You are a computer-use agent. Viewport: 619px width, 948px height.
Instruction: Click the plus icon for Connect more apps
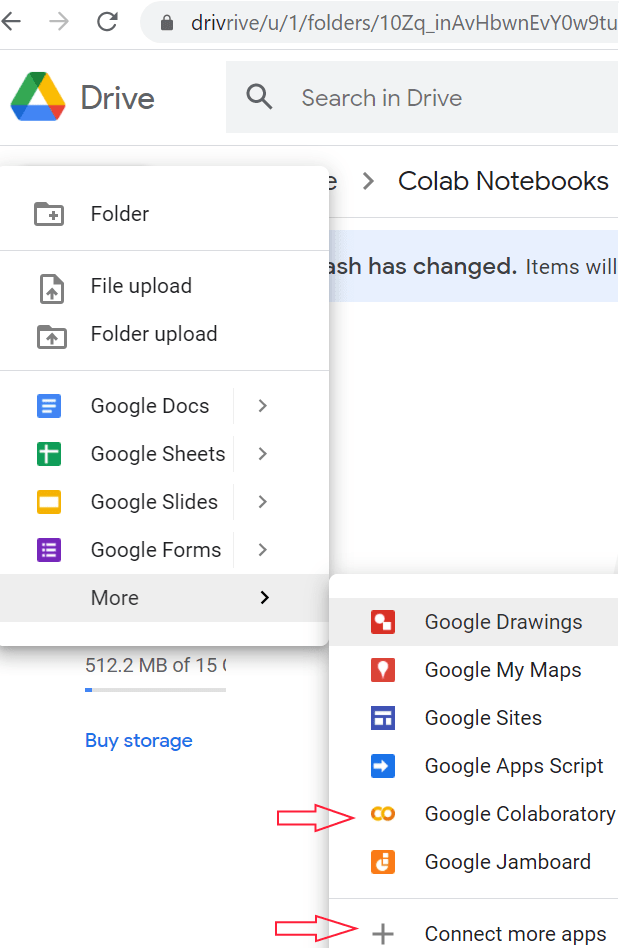[383, 933]
